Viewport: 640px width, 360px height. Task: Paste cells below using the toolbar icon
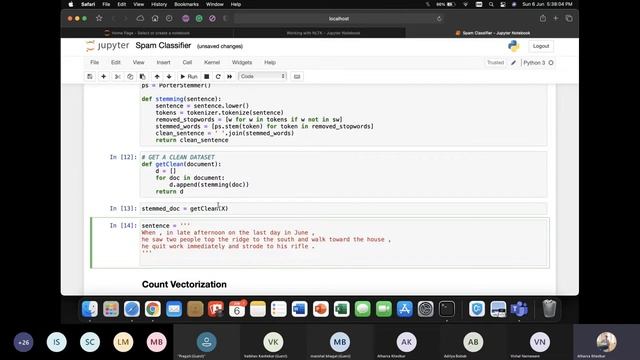[142, 76]
